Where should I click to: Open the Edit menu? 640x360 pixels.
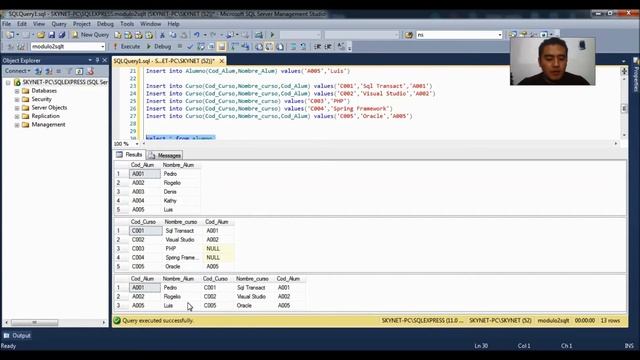coord(22,24)
